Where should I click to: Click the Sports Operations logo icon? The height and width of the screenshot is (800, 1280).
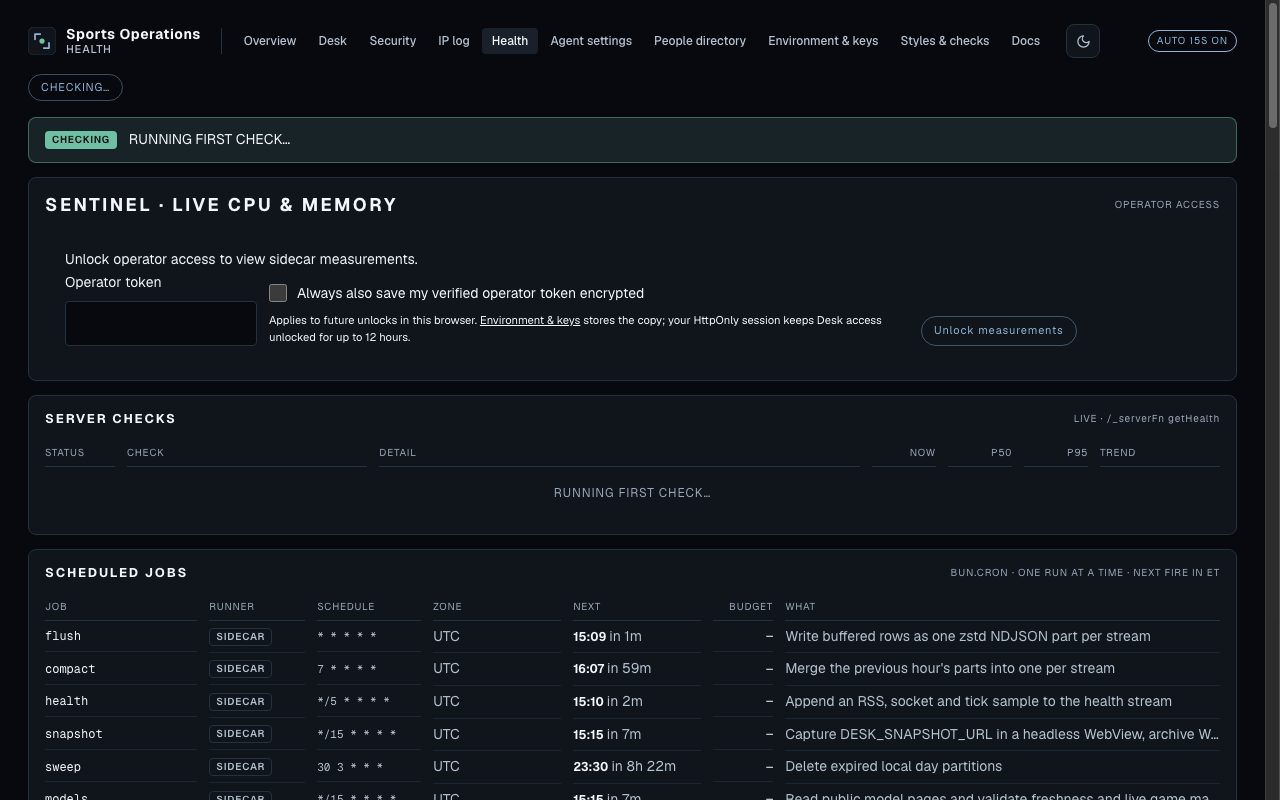[42, 41]
